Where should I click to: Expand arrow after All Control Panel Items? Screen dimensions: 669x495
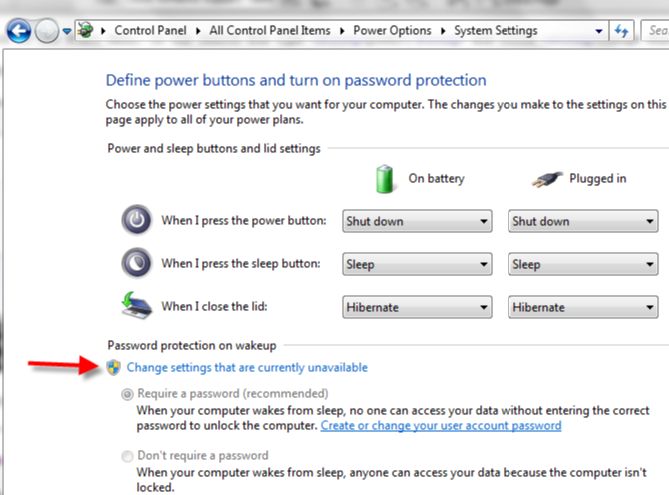(342, 31)
